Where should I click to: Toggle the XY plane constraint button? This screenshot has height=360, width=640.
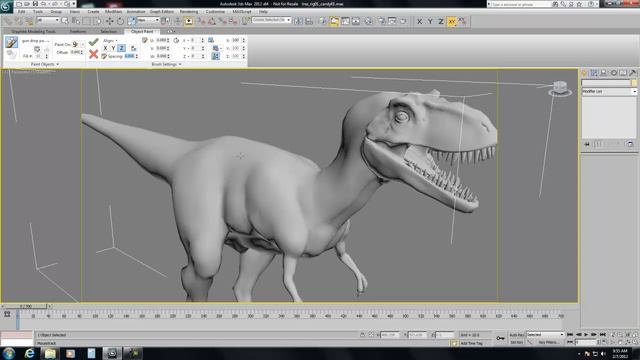tap(451, 21)
